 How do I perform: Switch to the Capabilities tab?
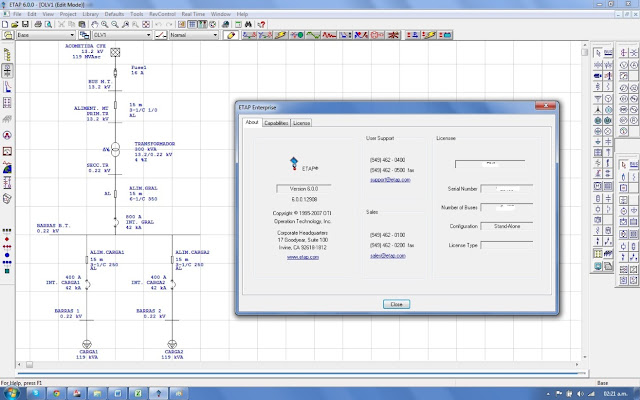[276, 123]
